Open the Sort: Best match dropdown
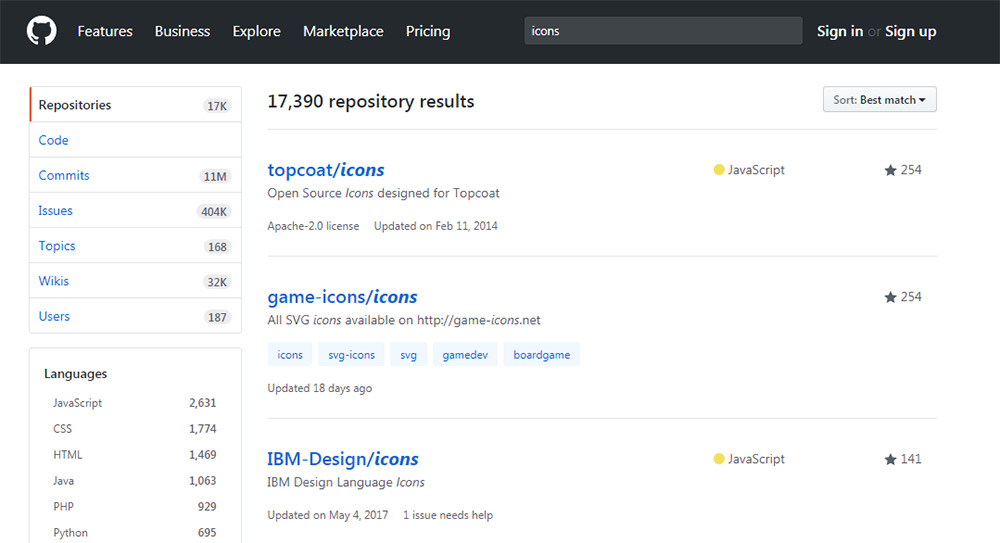 [x=878, y=100]
